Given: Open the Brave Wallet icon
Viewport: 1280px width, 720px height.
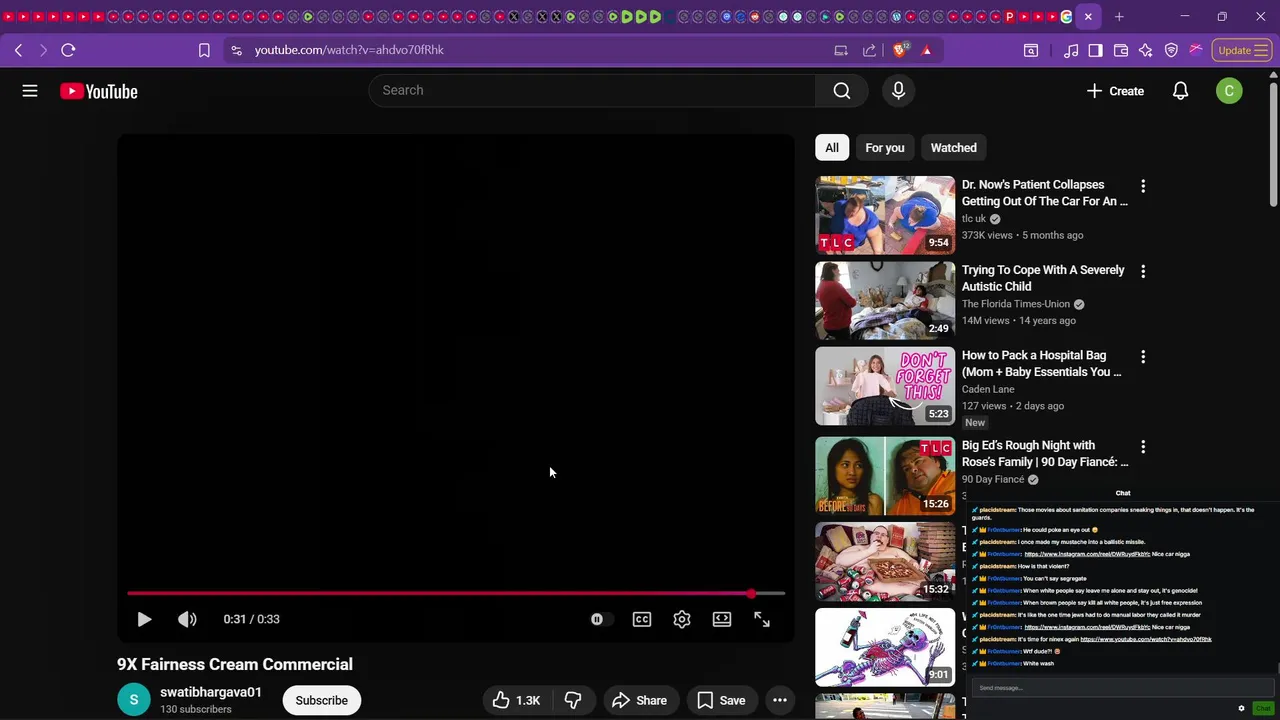Looking at the screenshot, I should pyautogui.click(x=1121, y=50).
